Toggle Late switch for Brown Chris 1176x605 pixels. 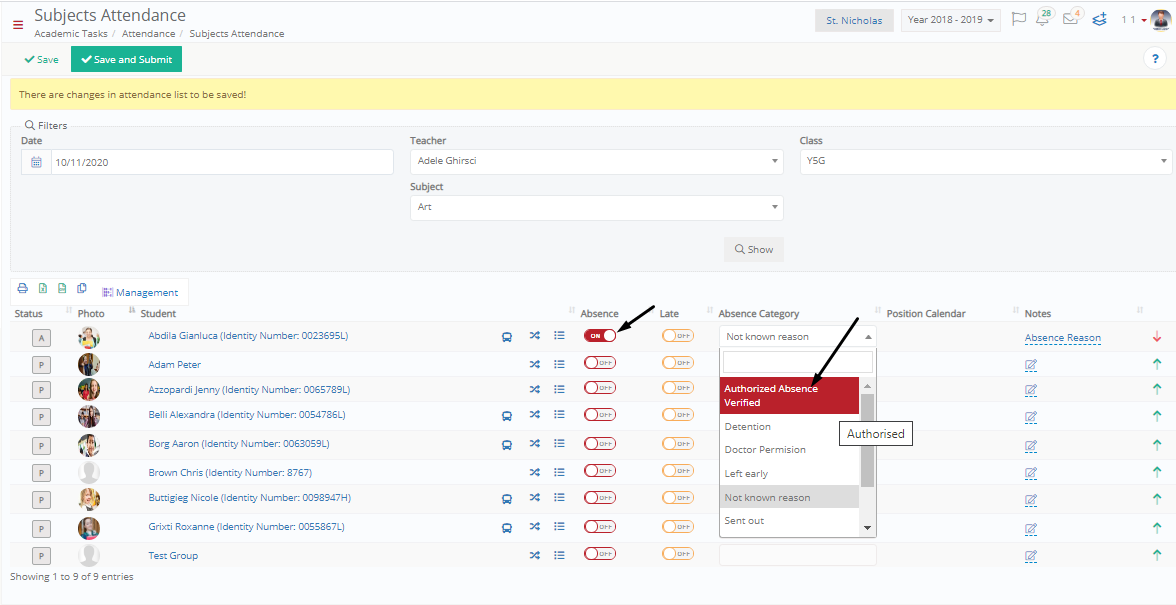(678, 471)
